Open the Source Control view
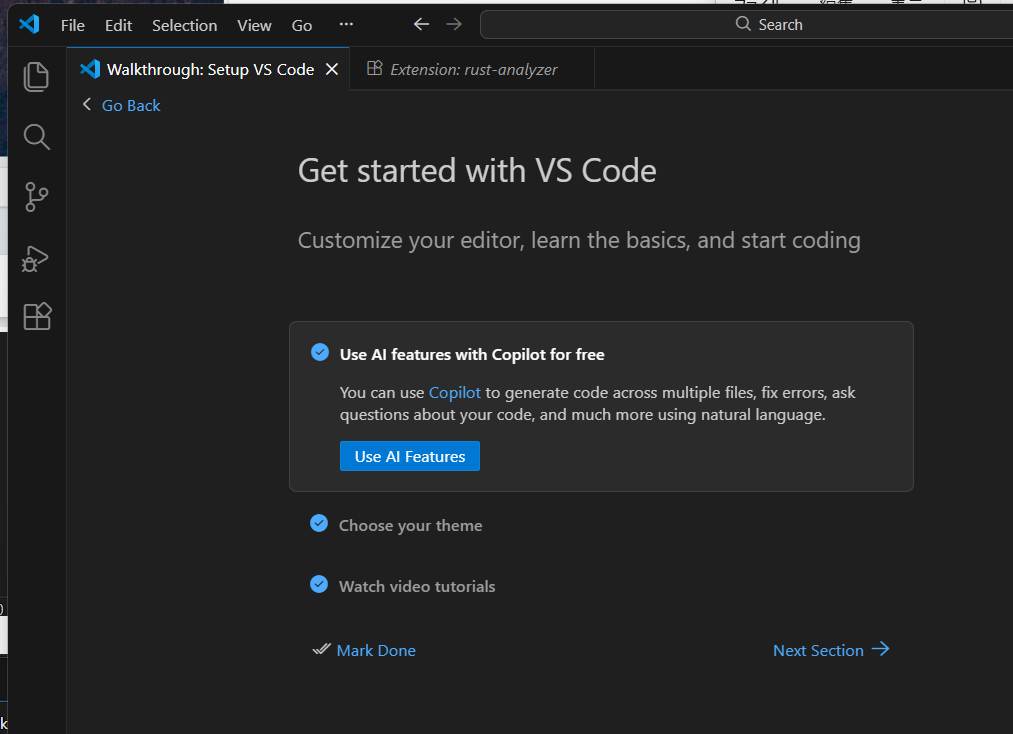 click(36, 197)
